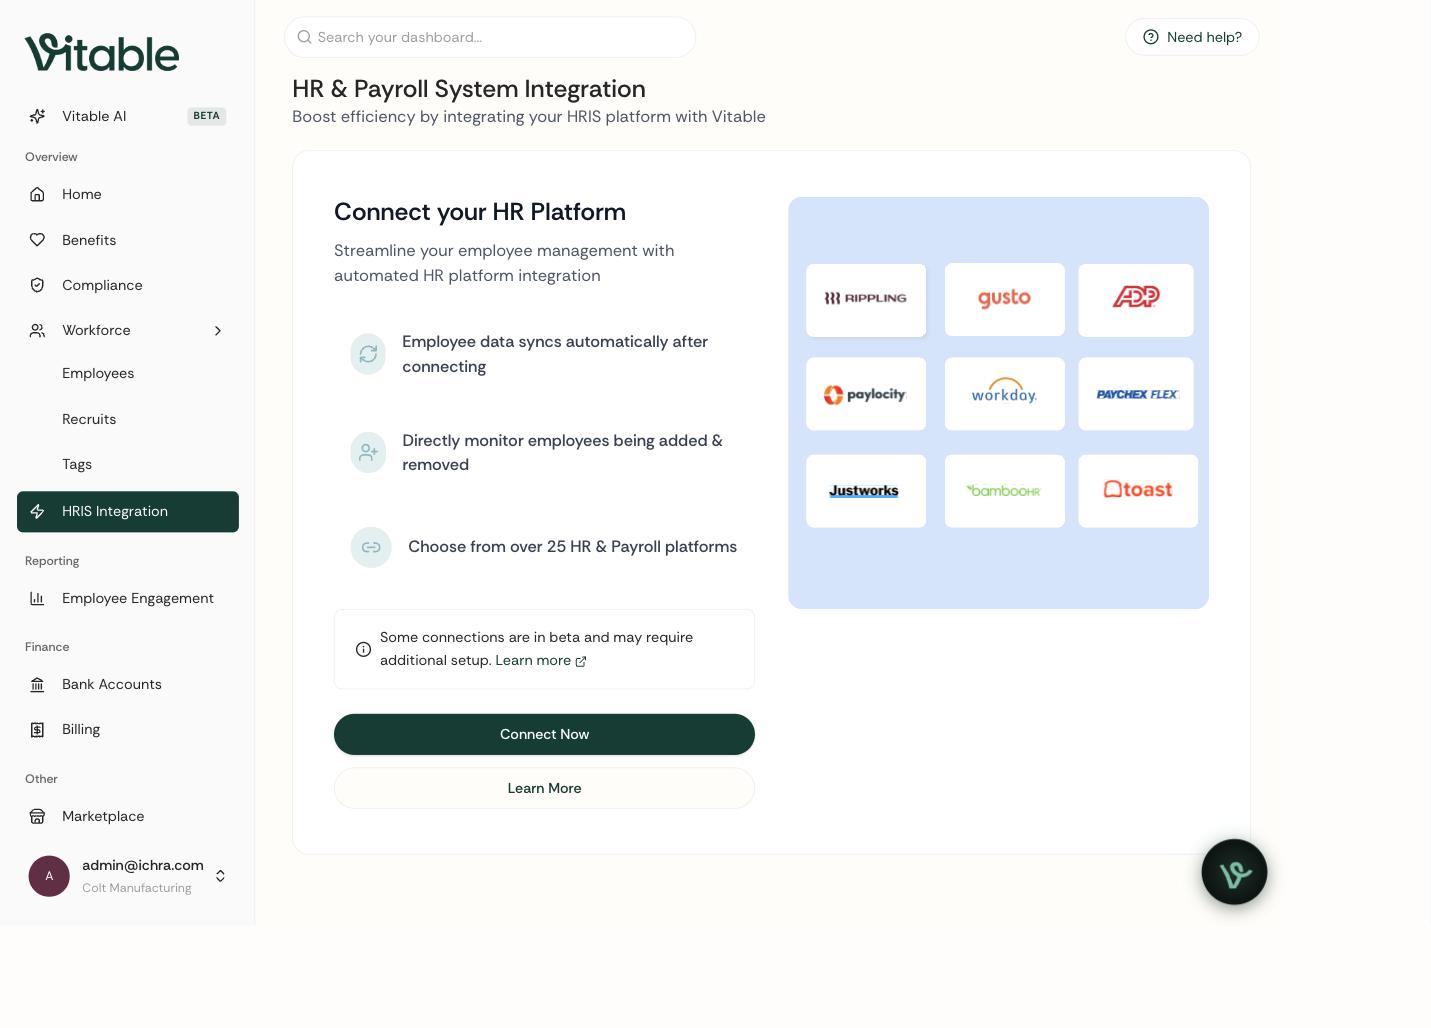Select the ADP logo tile
This screenshot has width=1431, height=1028.
(1136, 300)
